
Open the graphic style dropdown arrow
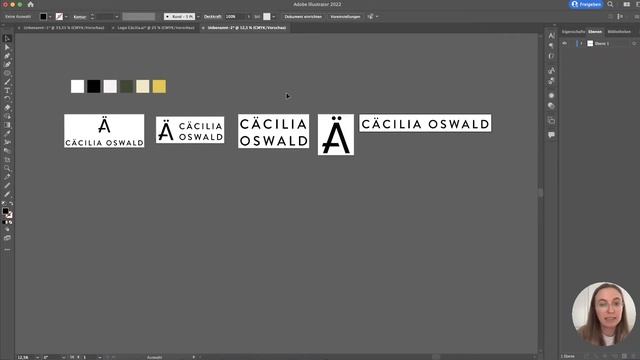click(x=273, y=17)
